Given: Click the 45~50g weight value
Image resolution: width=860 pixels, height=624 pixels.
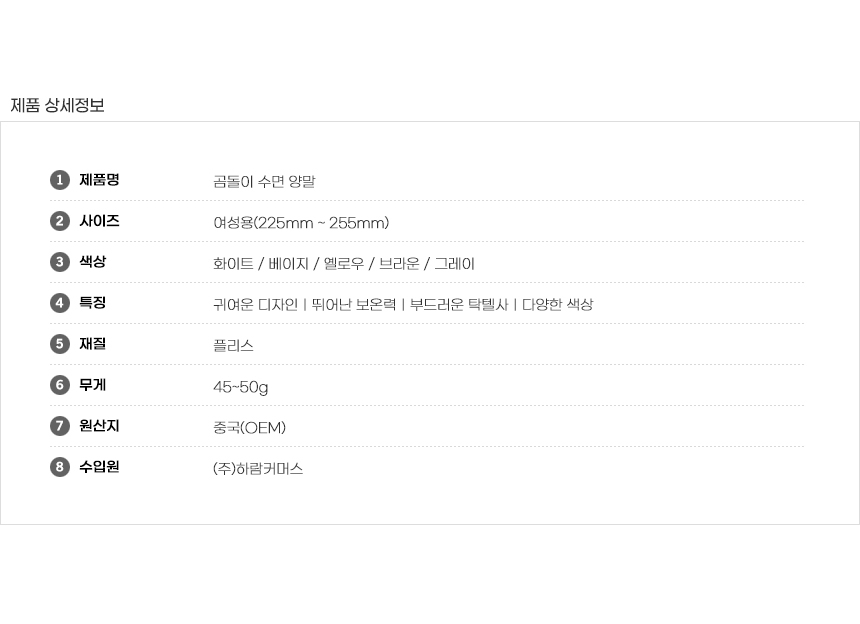Looking at the screenshot, I should pos(240,387).
